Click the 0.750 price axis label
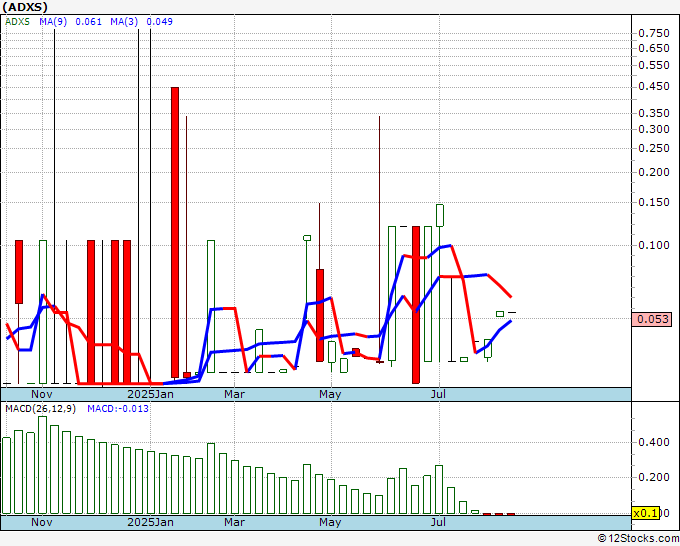 click(653, 32)
